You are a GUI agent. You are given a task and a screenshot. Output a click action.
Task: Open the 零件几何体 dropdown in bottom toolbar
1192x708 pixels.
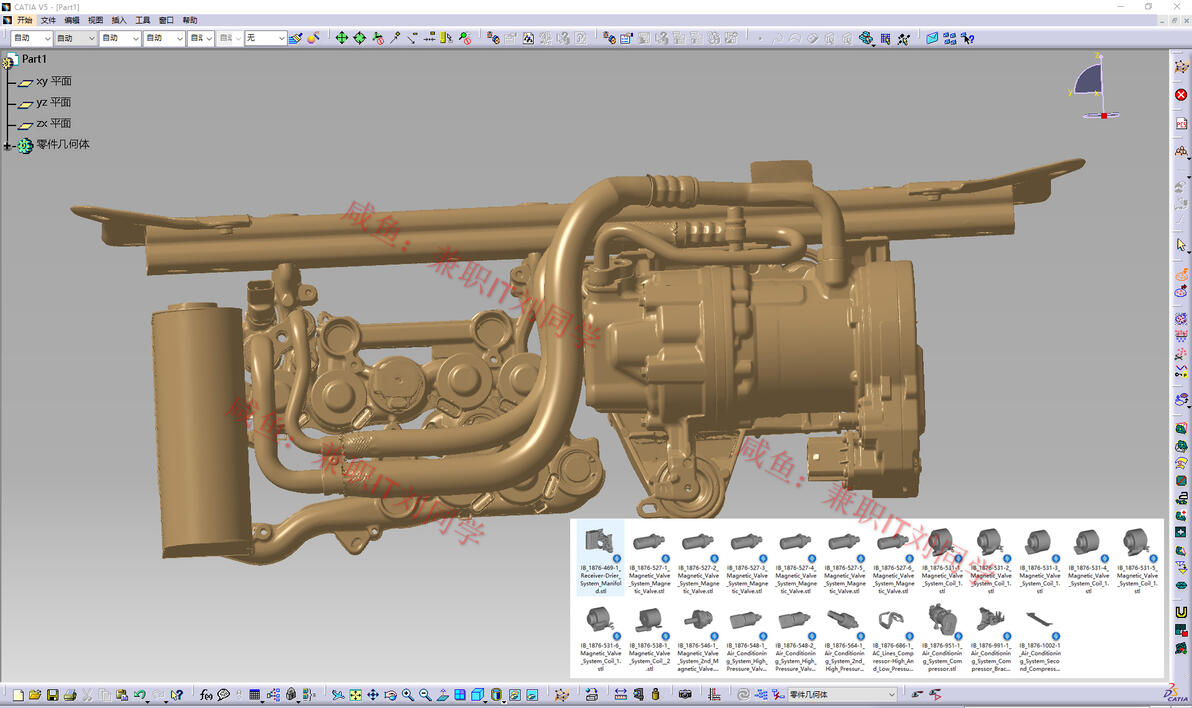click(x=891, y=695)
